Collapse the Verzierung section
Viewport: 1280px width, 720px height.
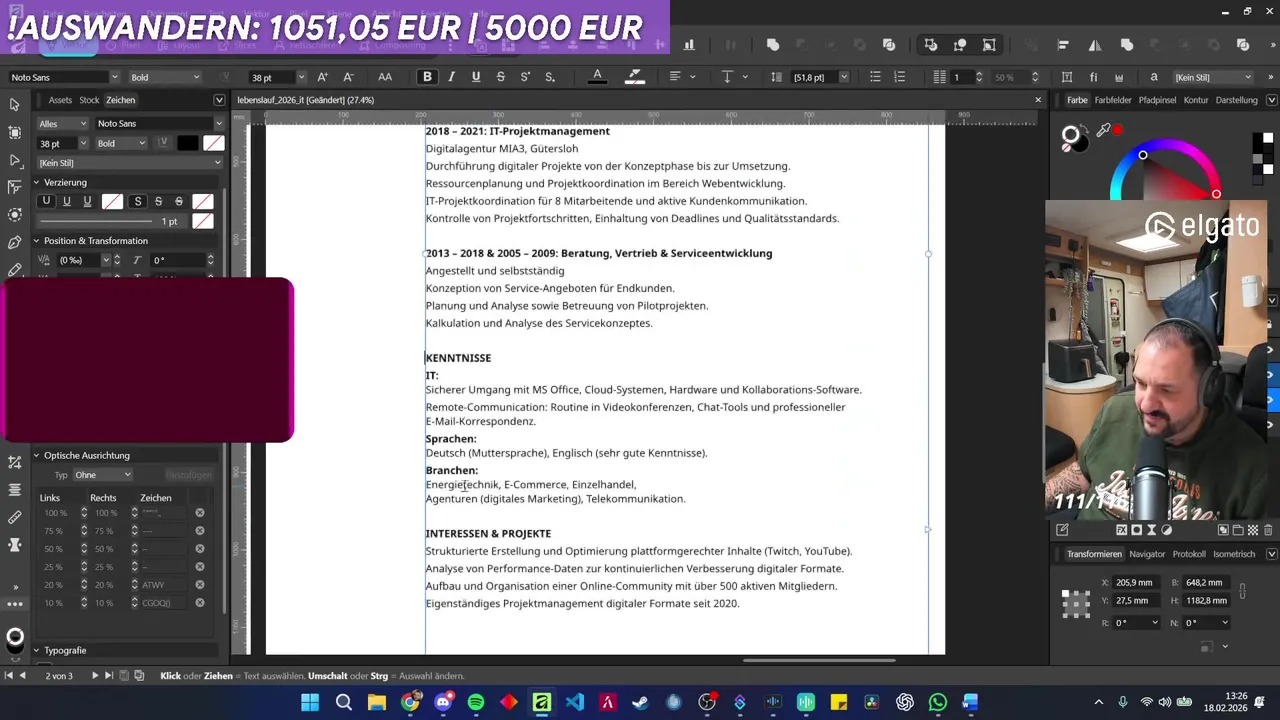36,182
